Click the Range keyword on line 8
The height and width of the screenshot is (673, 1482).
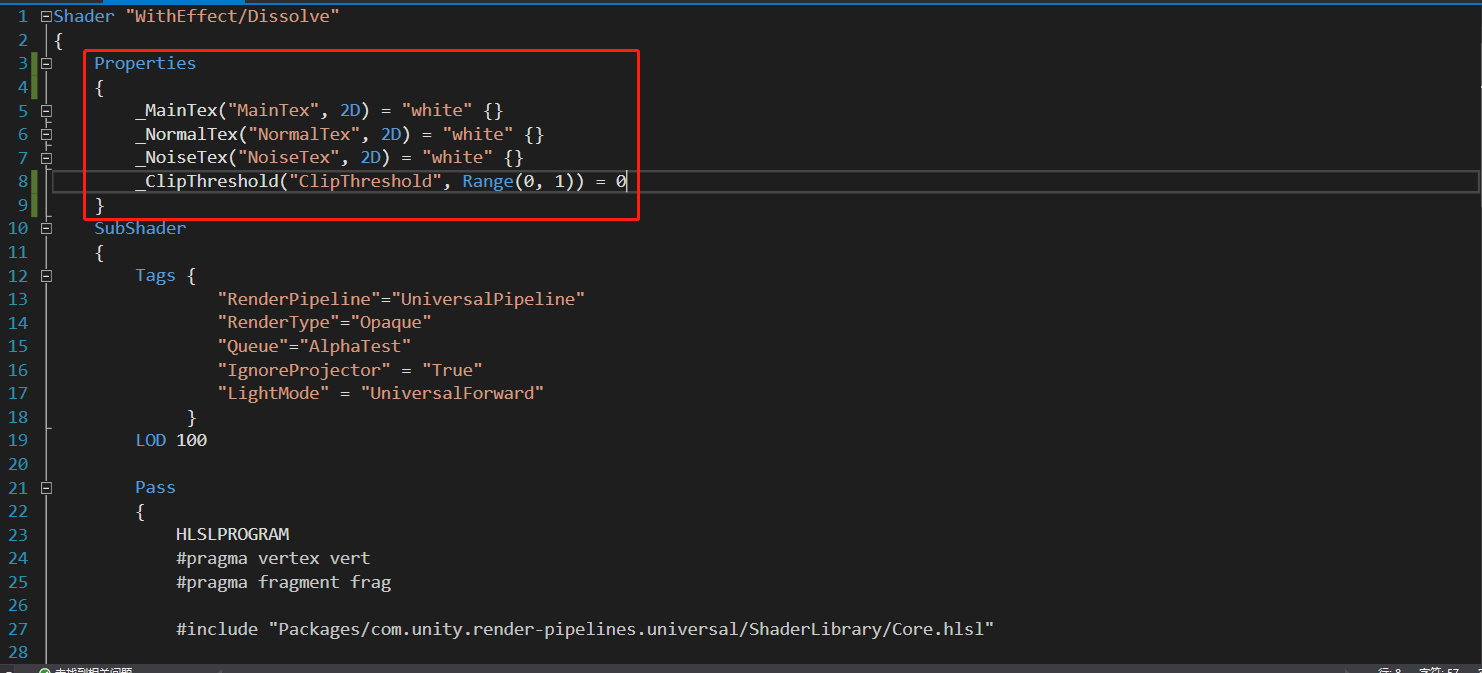click(487, 181)
